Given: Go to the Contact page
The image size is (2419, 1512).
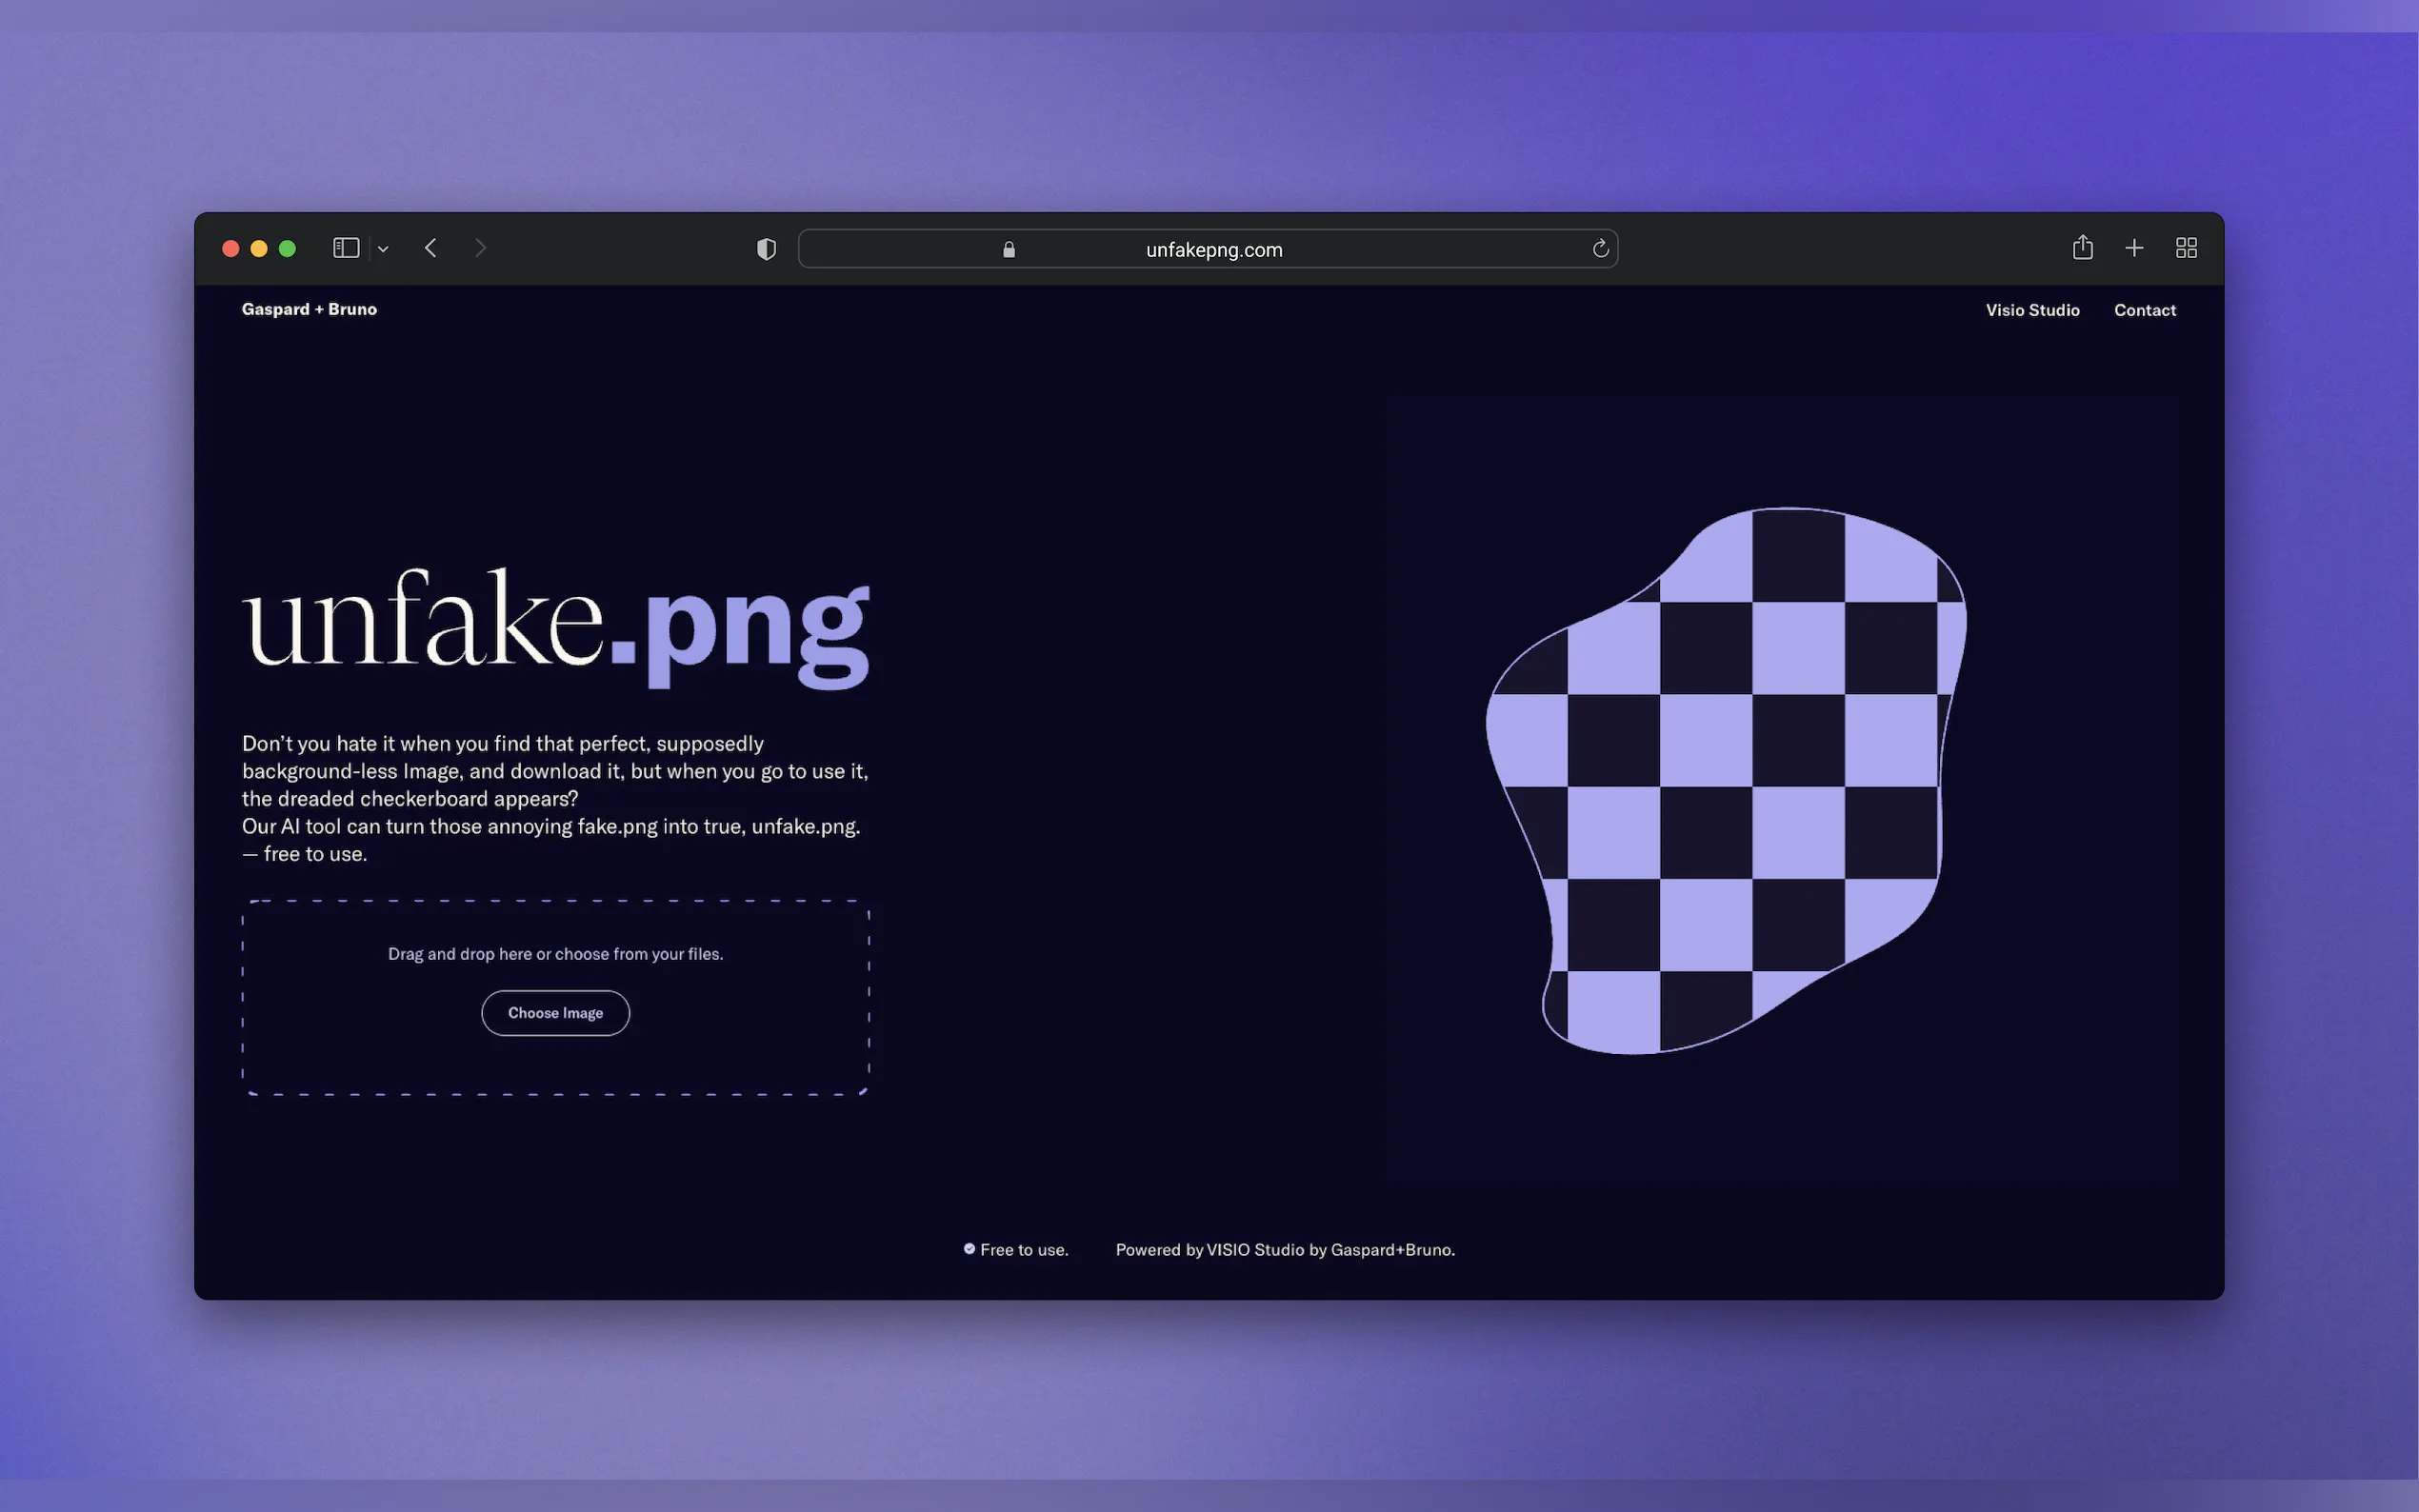Looking at the screenshot, I should [x=2144, y=311].
